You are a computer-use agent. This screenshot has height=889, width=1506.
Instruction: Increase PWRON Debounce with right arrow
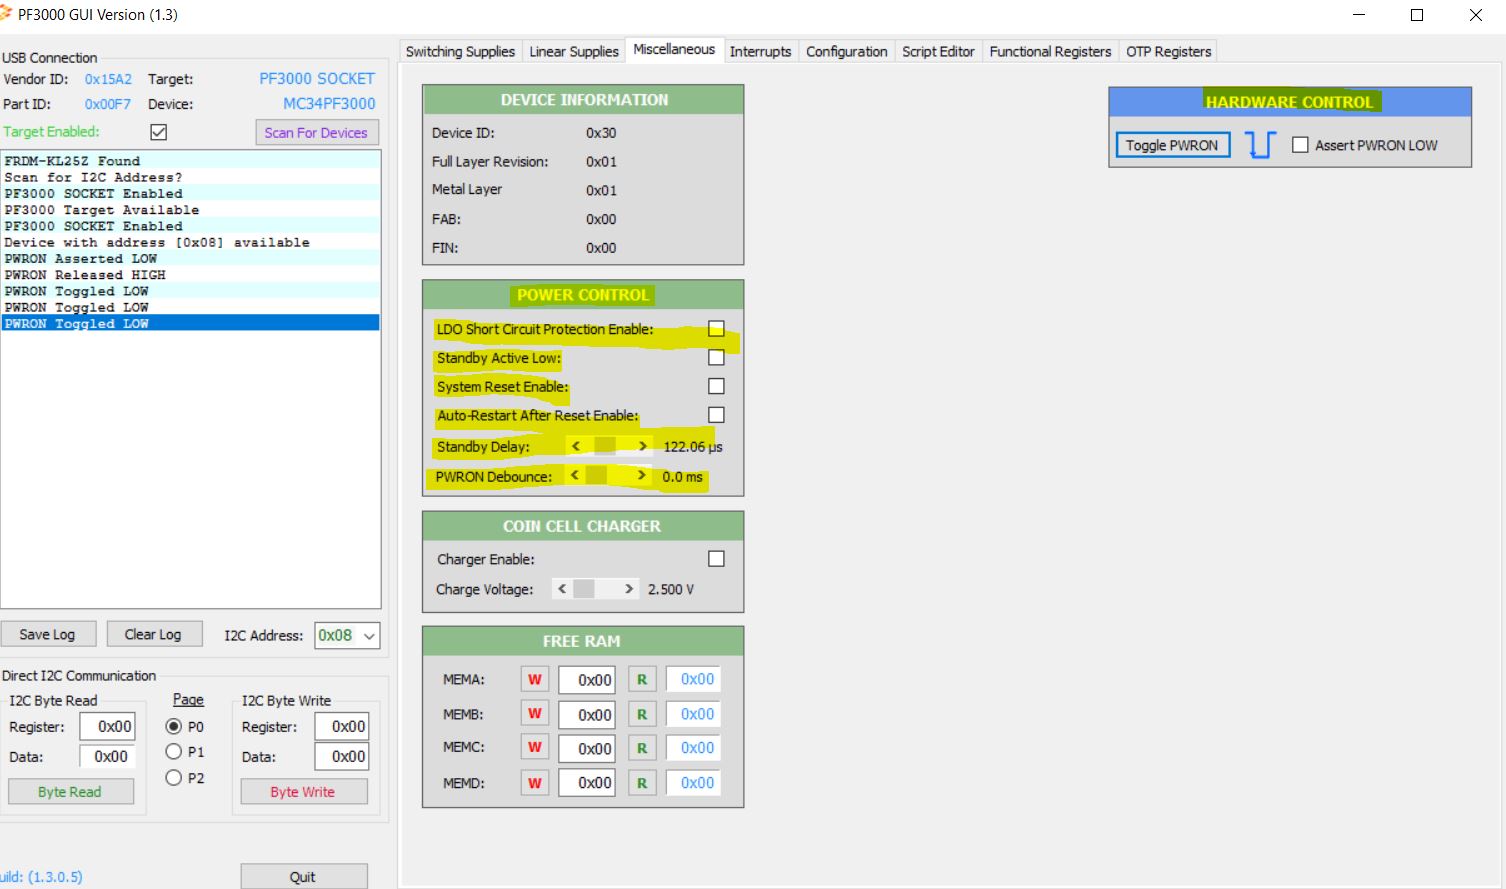pyautogui.click(x=644, y=476)
